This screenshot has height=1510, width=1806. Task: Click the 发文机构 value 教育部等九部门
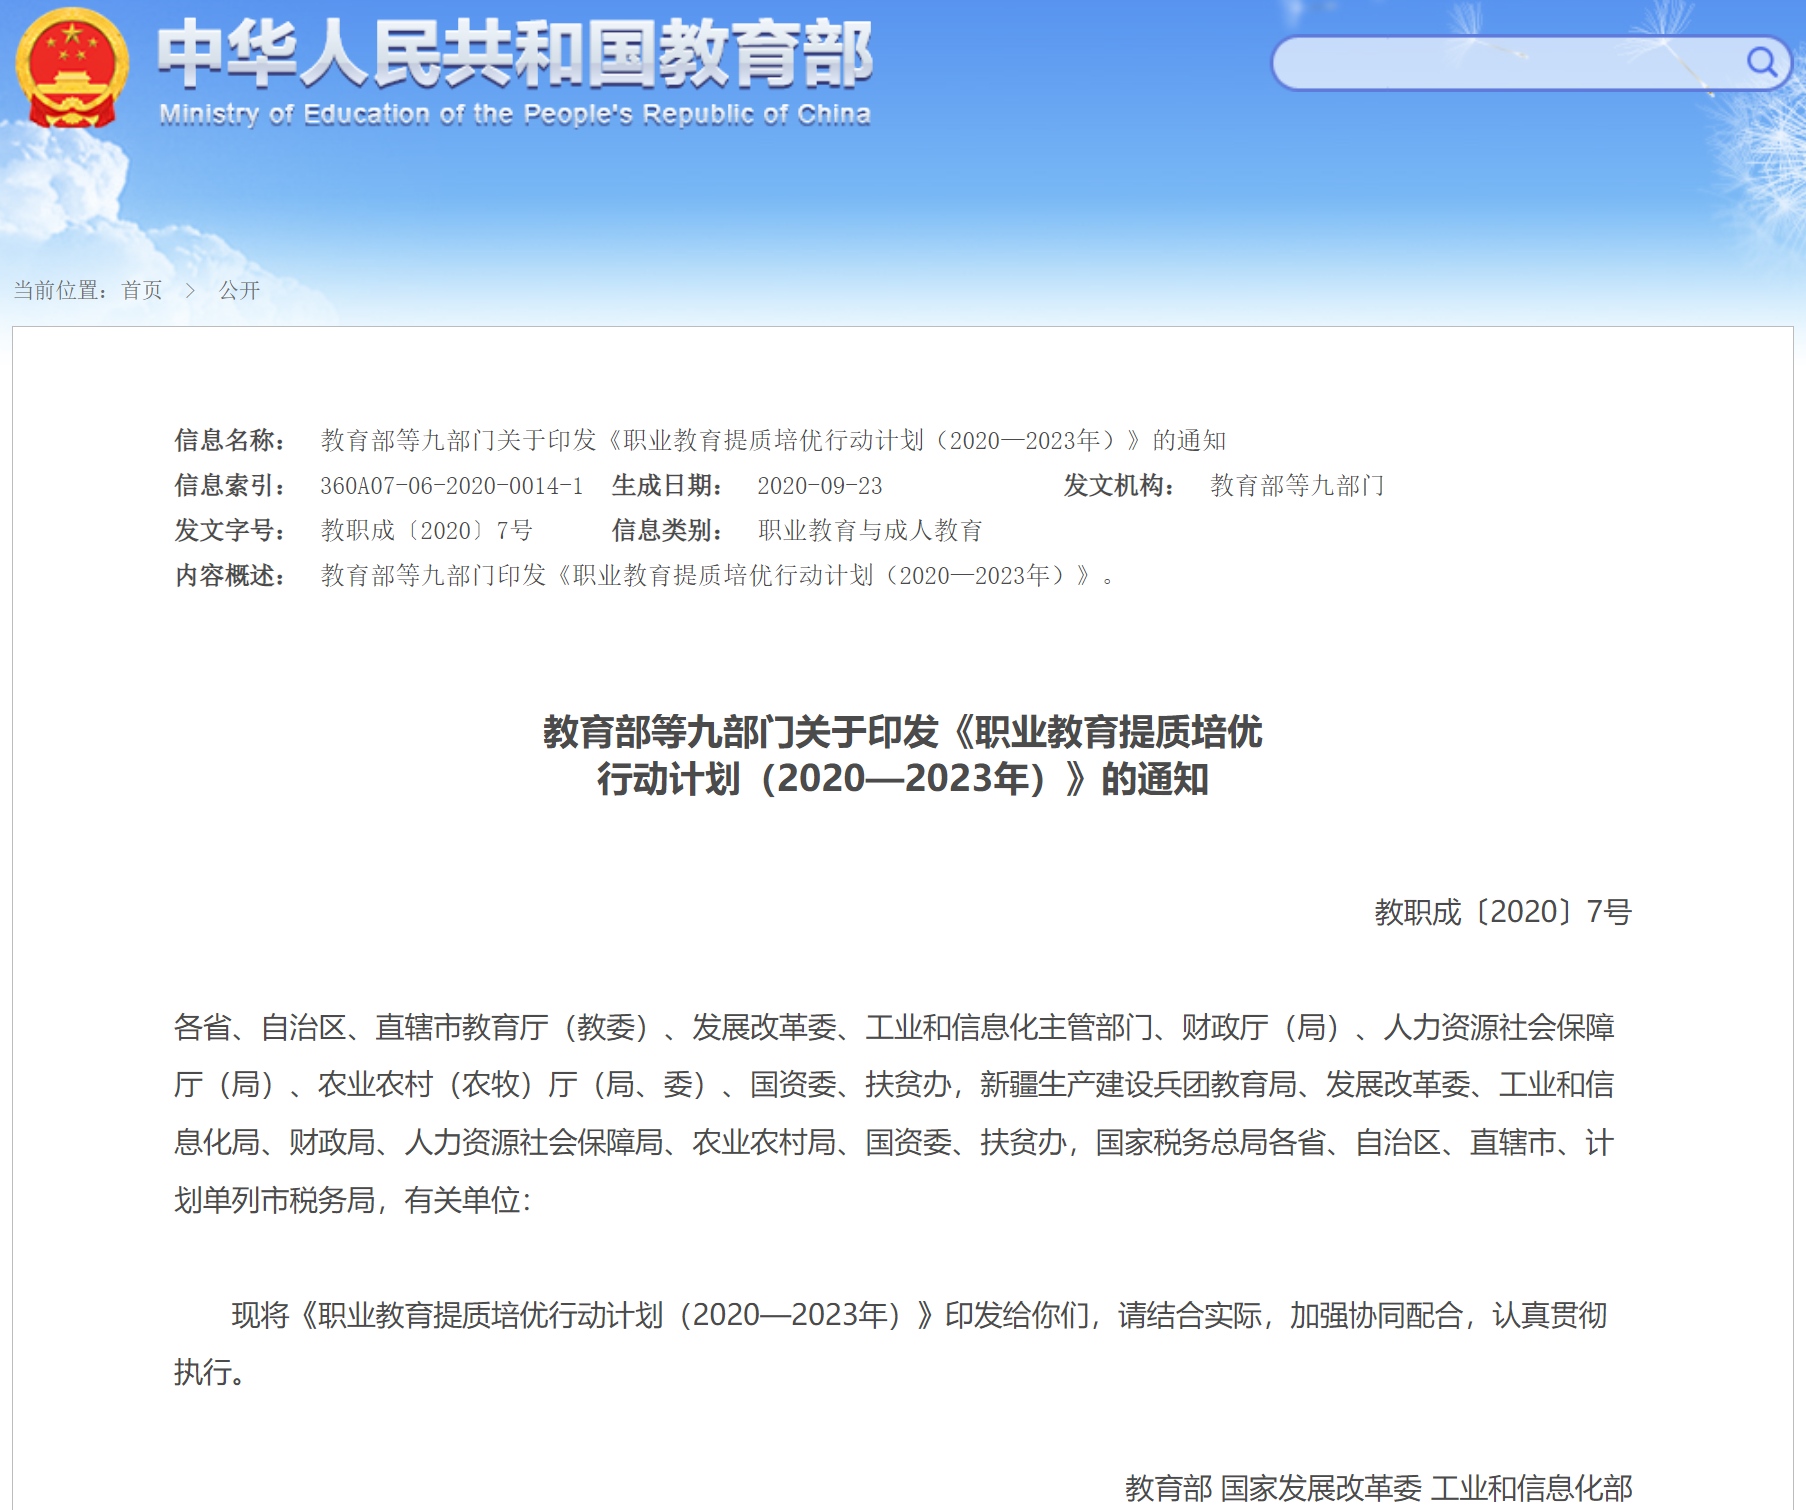point(1297,486)
